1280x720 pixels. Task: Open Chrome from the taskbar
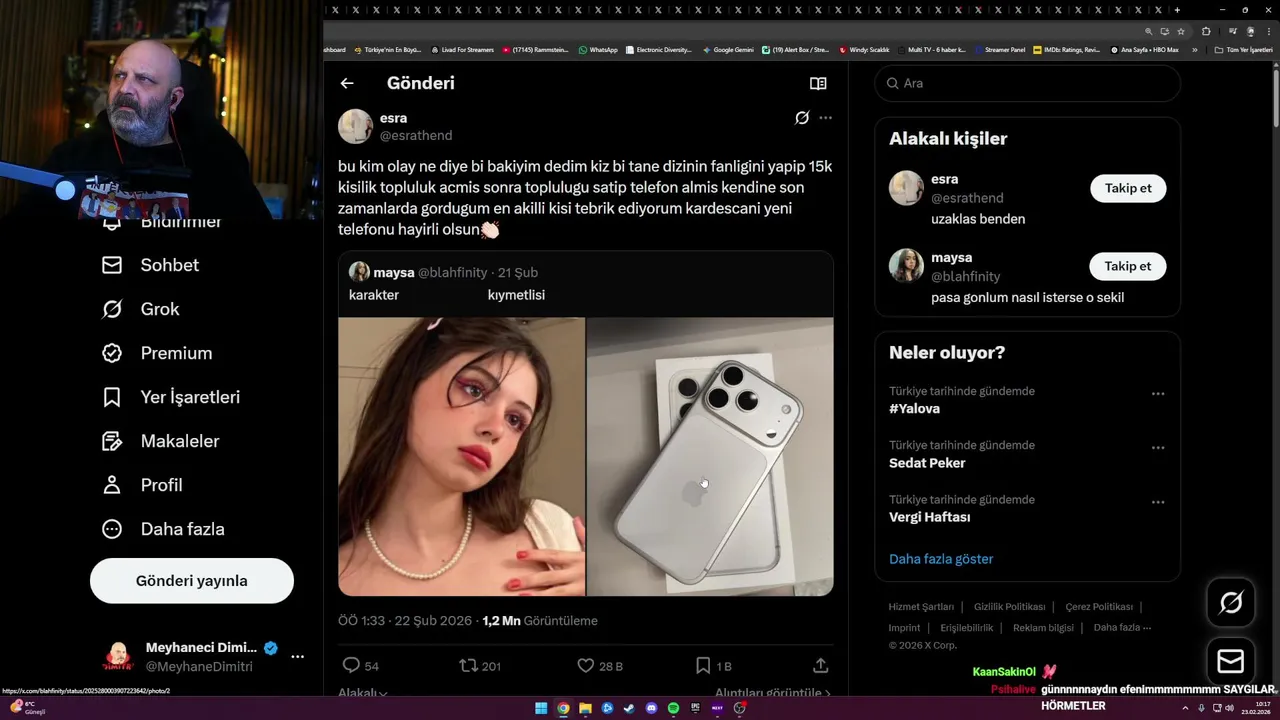(563, 708)
